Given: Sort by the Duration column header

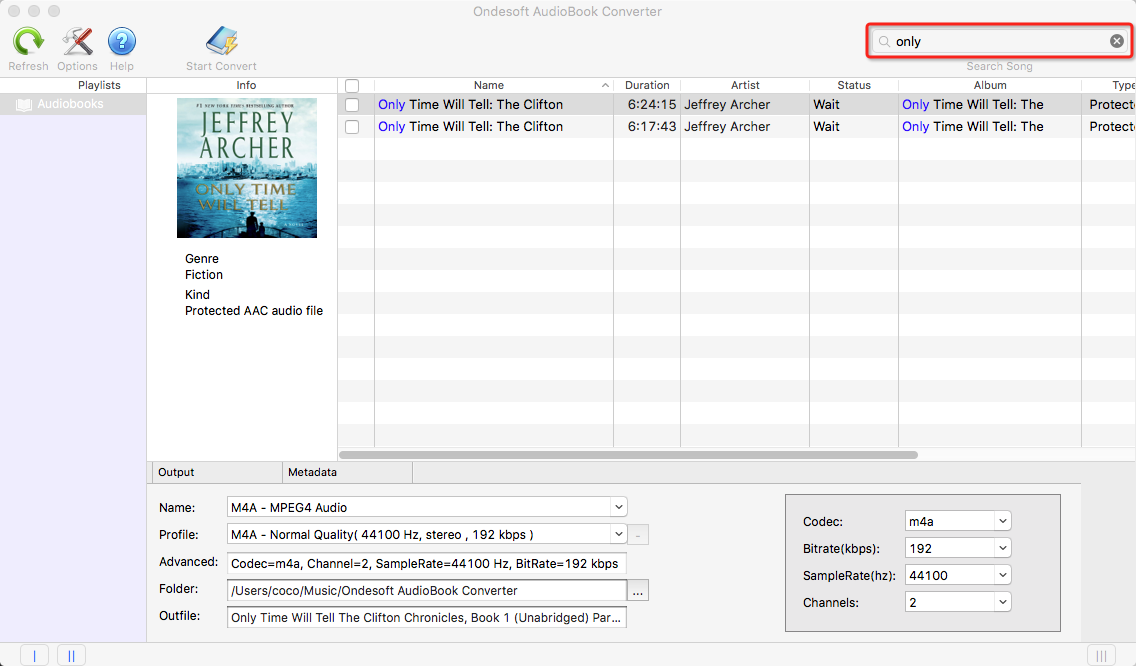Looking at the screenshot, I should tap(647, 86).
